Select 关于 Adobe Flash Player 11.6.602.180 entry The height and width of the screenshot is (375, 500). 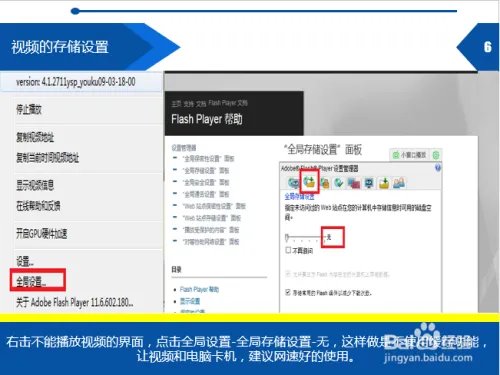pos(75,302)
